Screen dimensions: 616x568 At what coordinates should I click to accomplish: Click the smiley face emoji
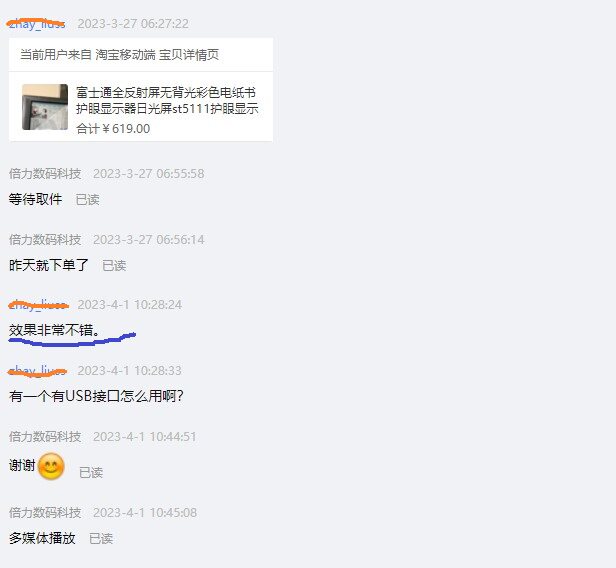pos(51,466)
